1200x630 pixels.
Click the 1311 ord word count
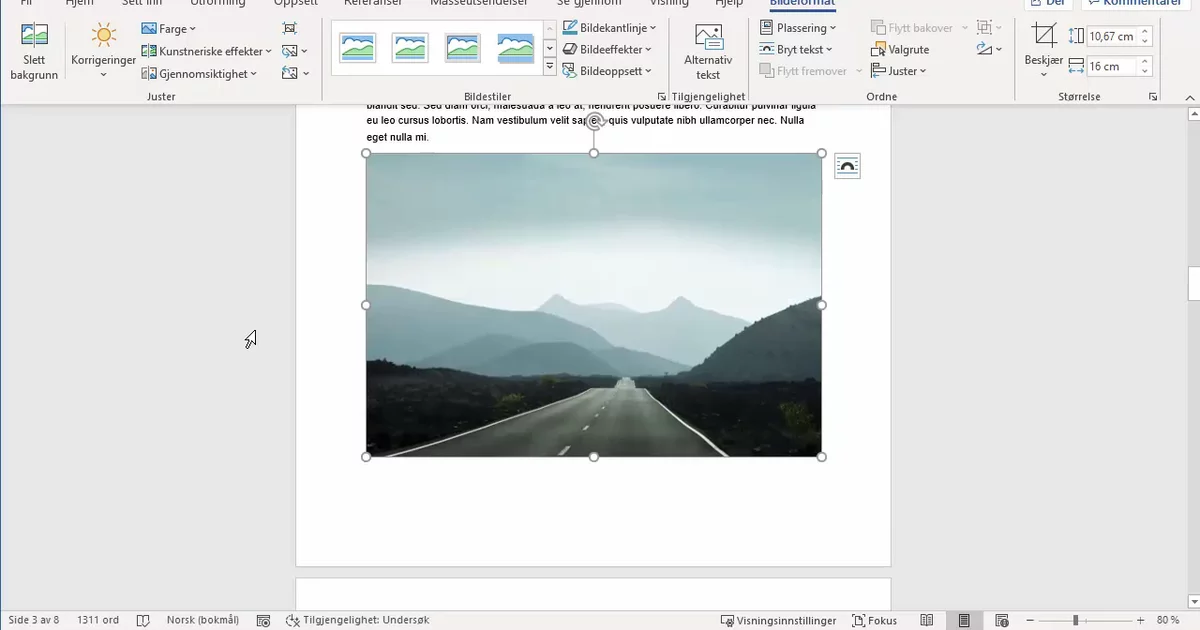98,620
